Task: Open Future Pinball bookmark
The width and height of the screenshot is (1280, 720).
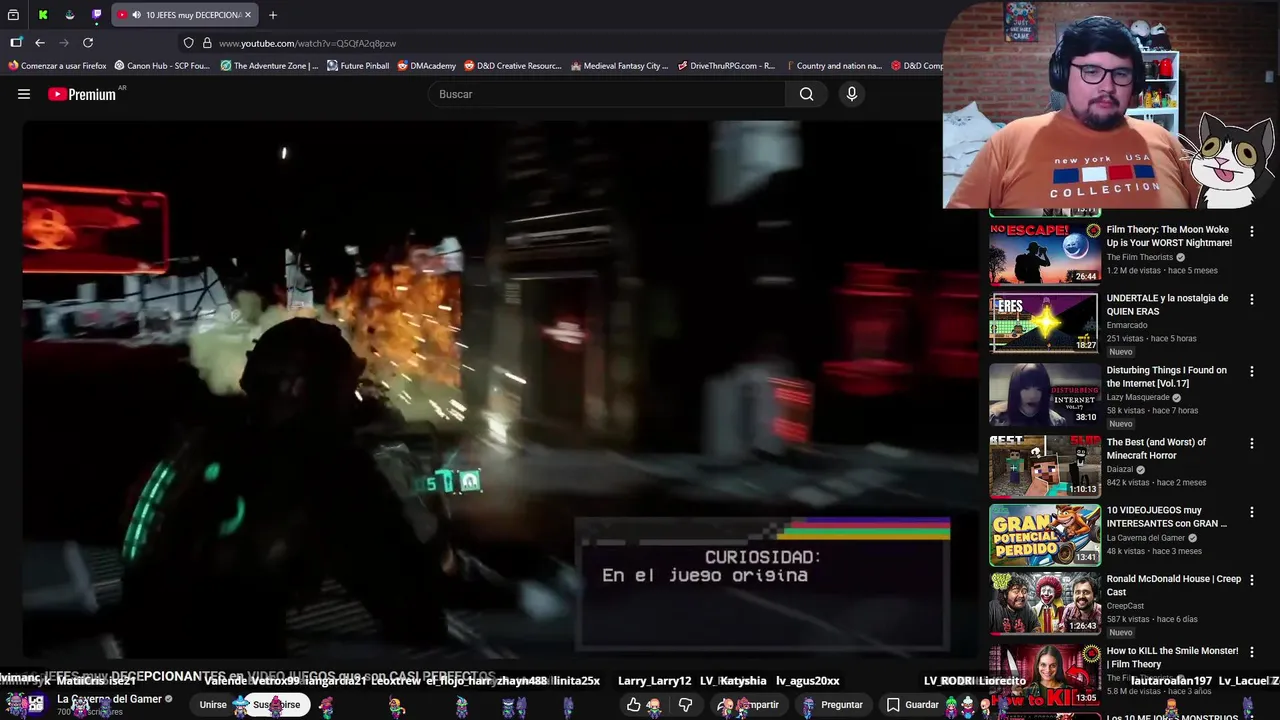Action: pyautogui.click(x=358, y=66)
